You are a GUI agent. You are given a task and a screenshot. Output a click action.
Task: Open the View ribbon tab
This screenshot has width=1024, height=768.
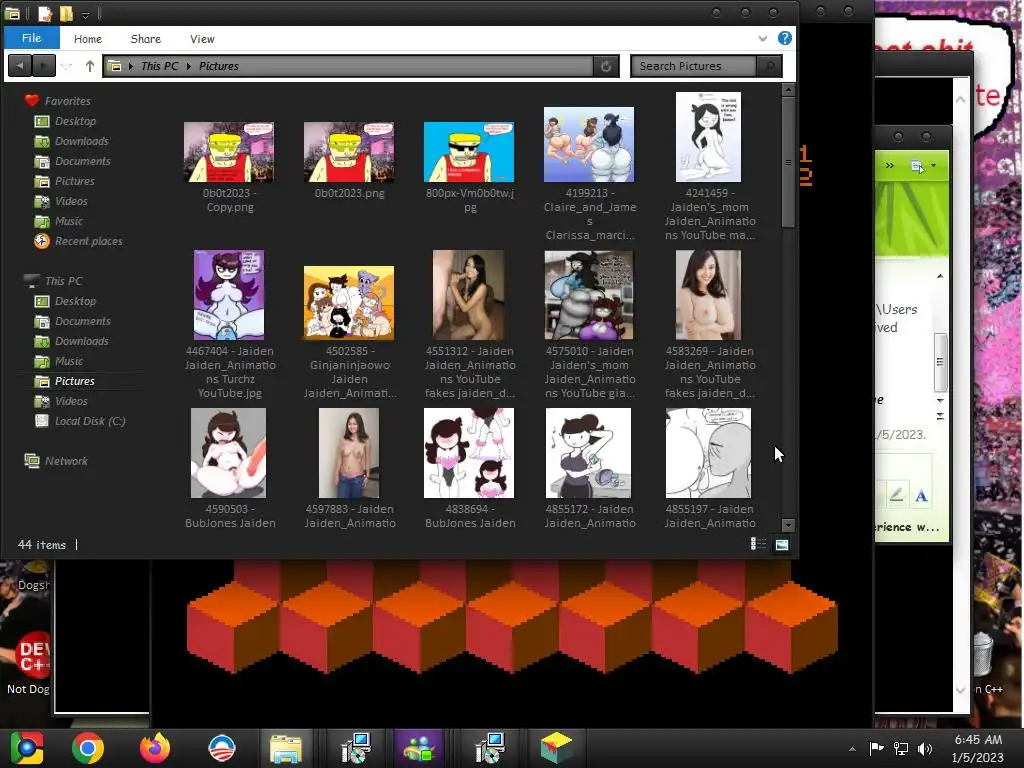pyautogui.click(x=202, y=39)
